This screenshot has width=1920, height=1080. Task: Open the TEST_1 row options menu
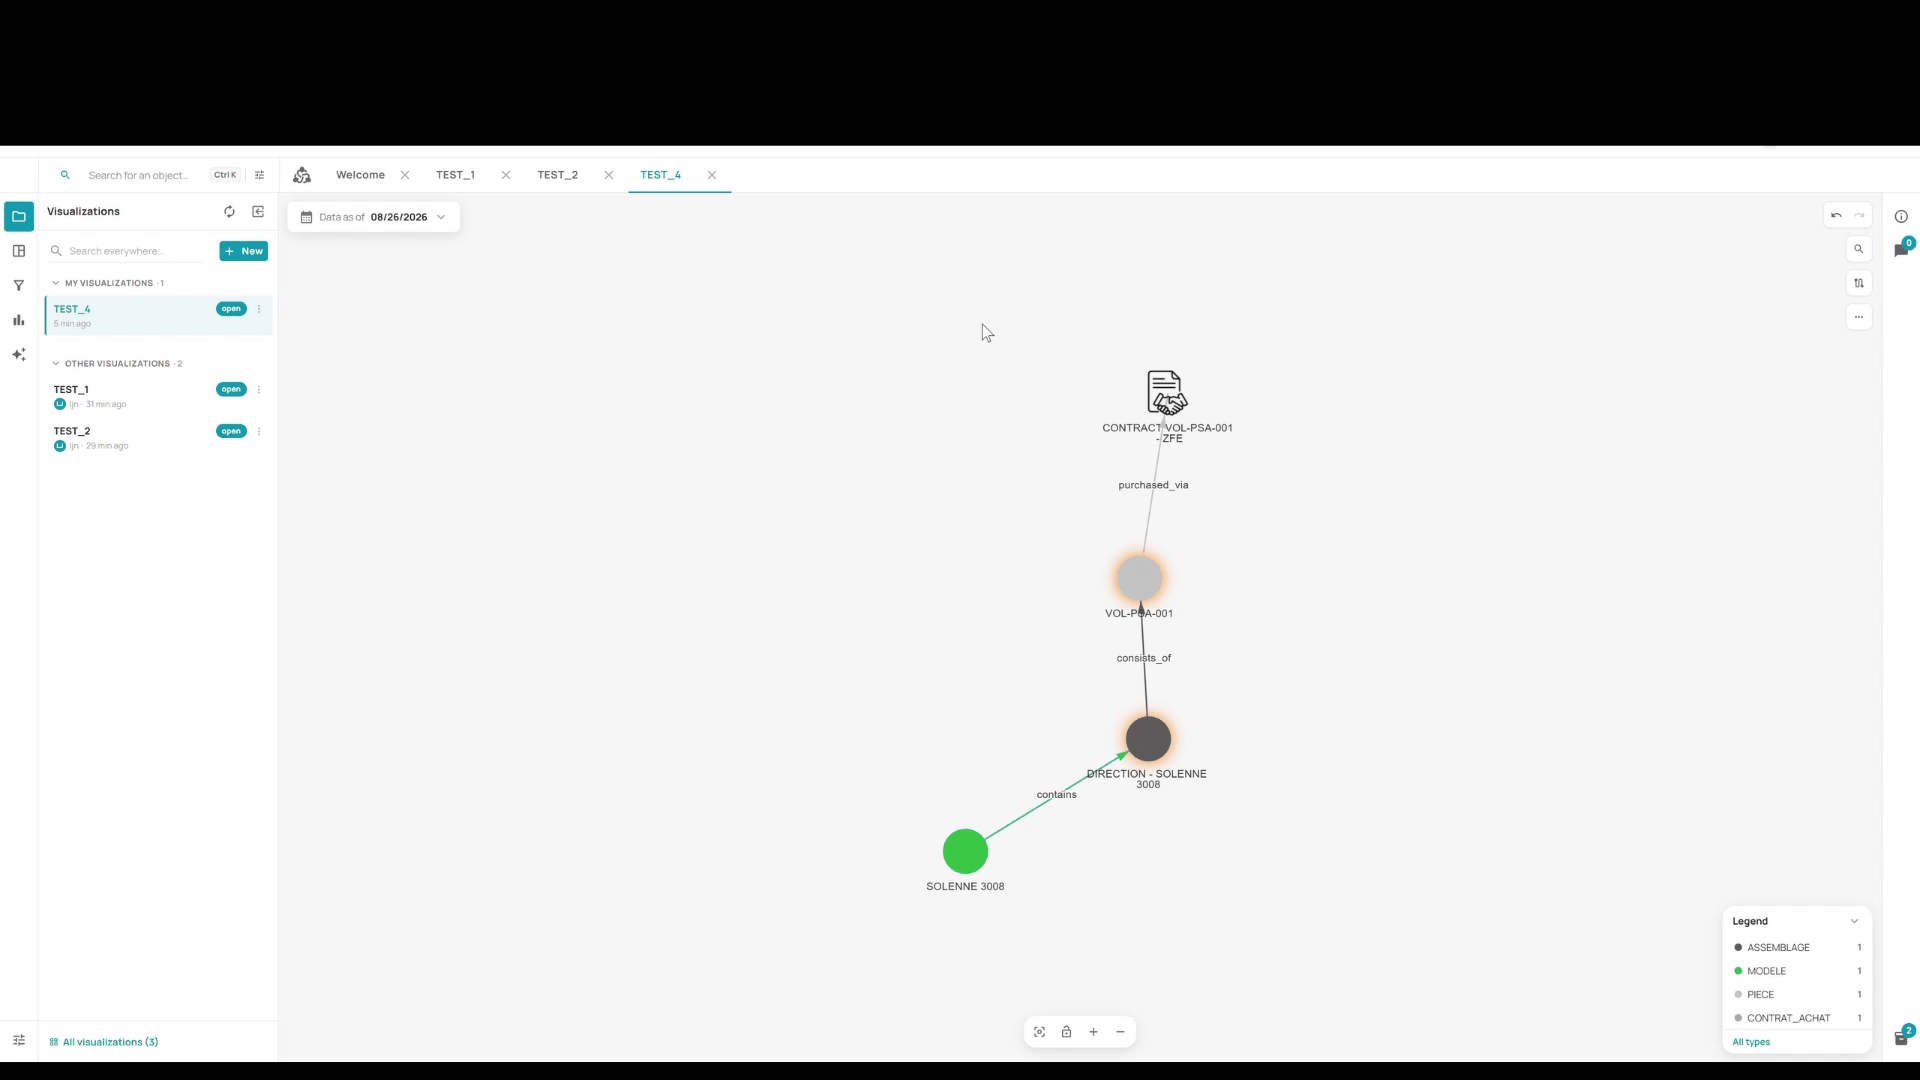pos(259,390)
